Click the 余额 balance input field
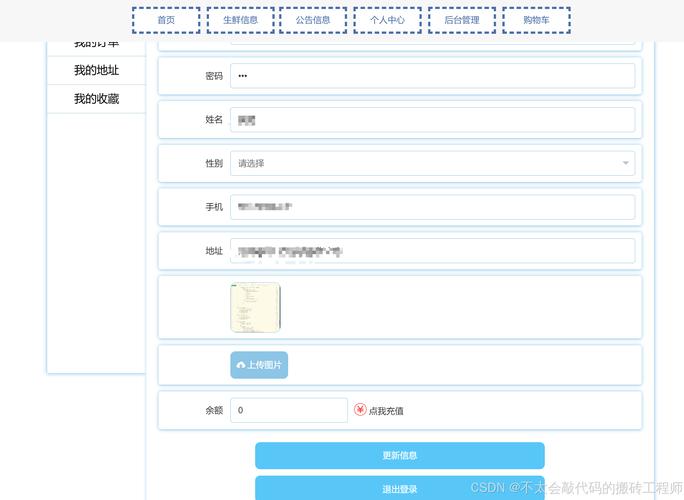Viewport: 684px width, 500px height. (x=289, y=410)
